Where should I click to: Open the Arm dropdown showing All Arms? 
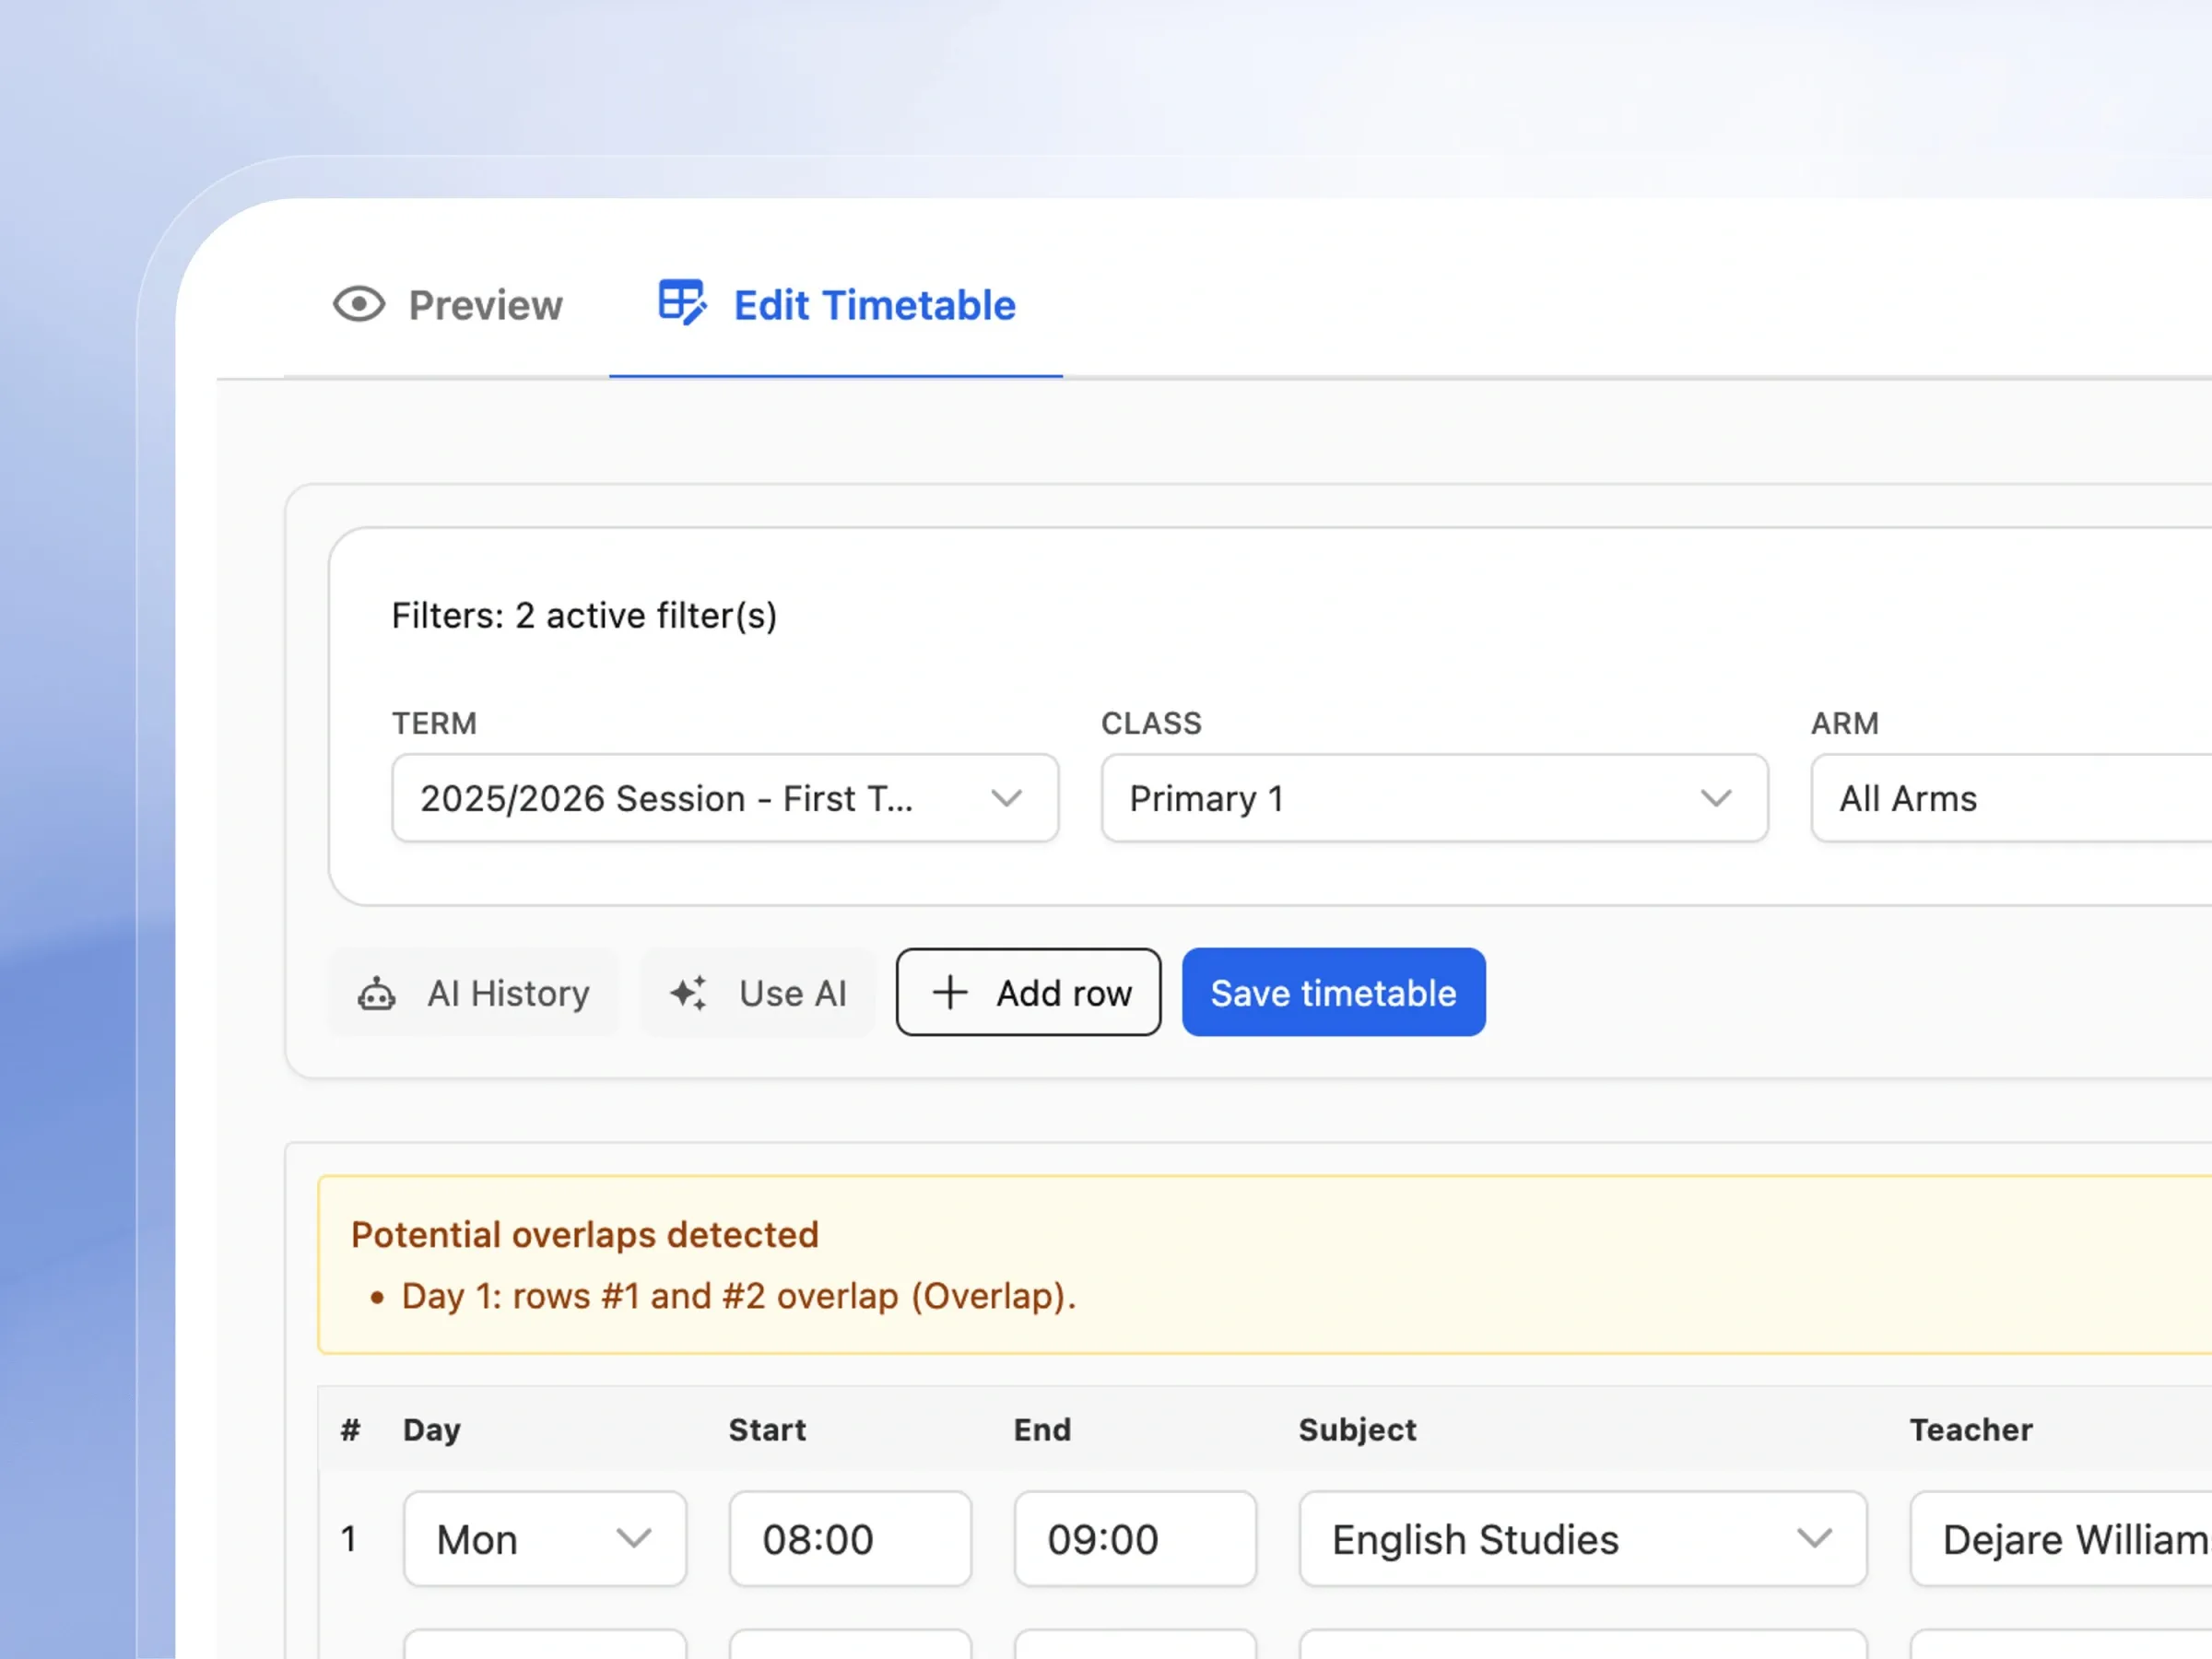pyautogui.click(x=2011, y=798)
